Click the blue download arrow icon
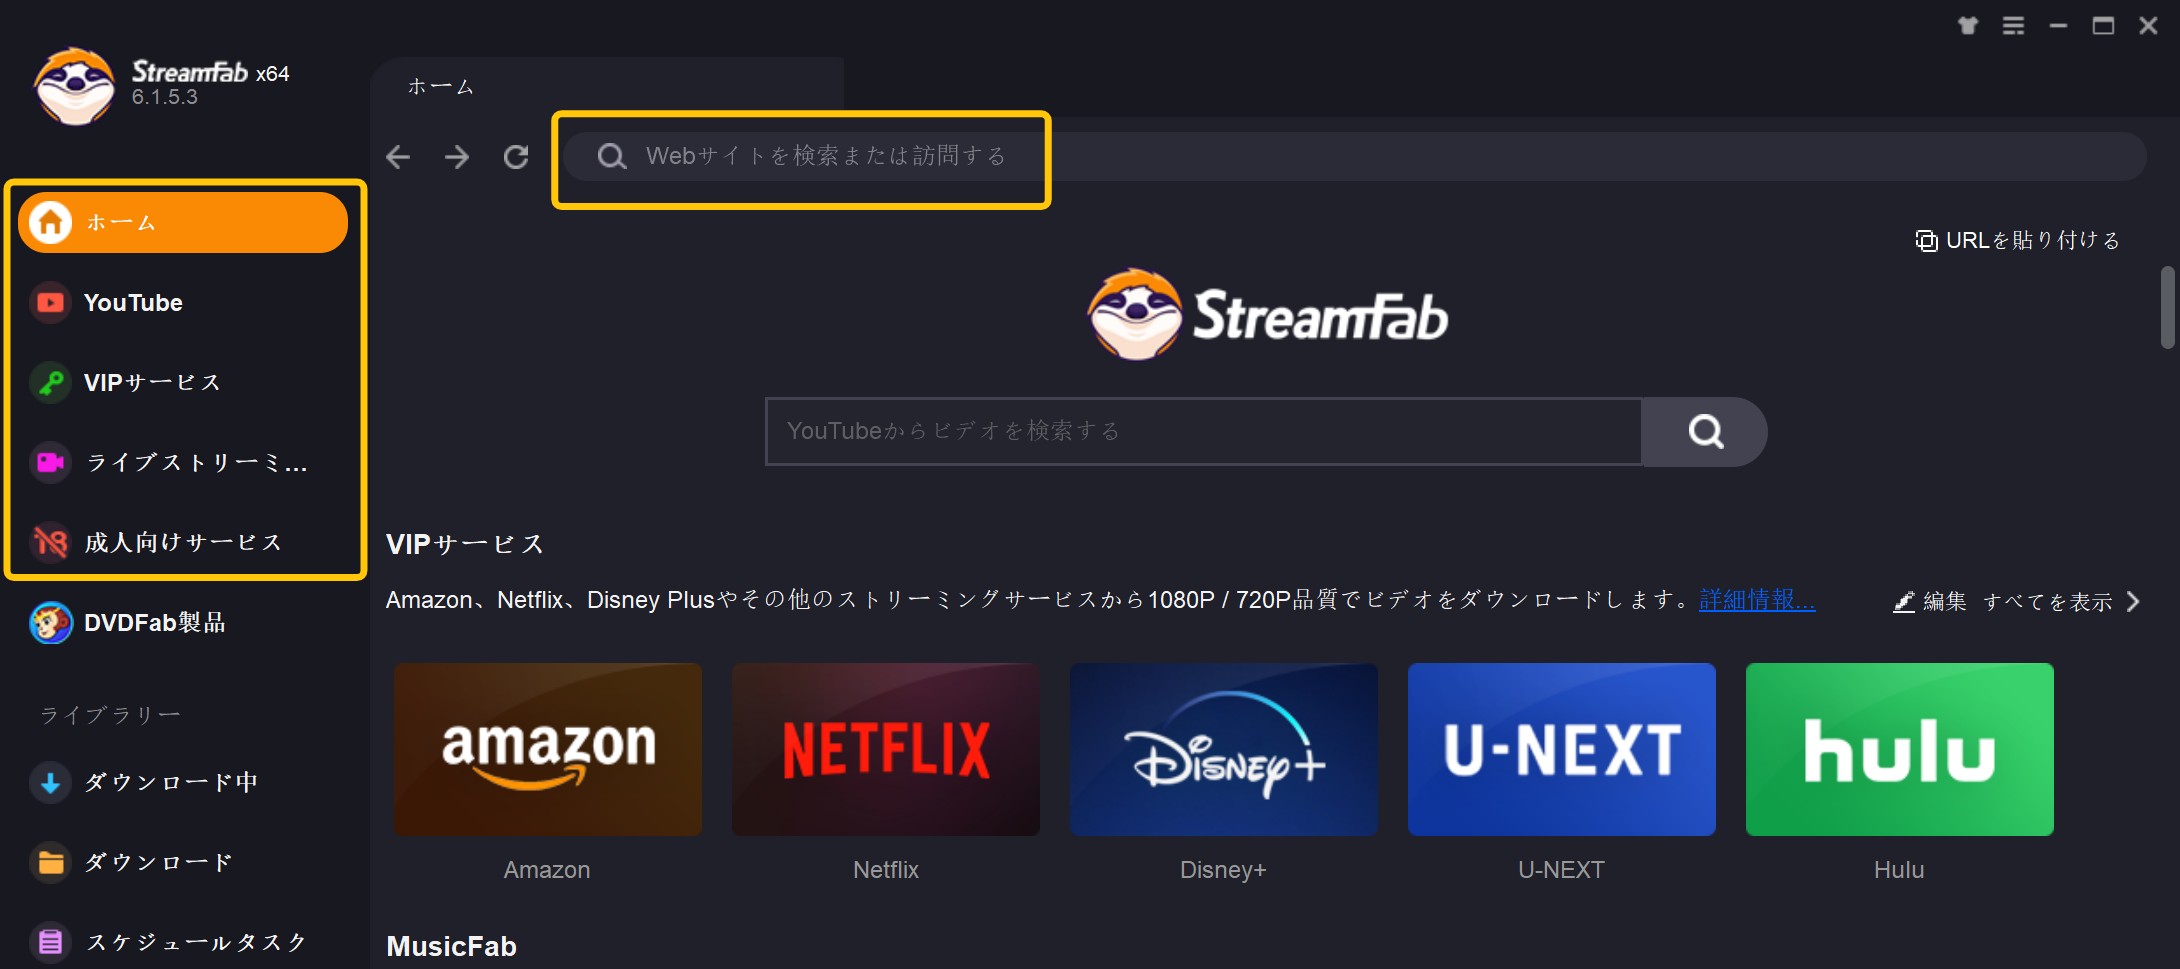2180x969 pixels. (50, 782)
